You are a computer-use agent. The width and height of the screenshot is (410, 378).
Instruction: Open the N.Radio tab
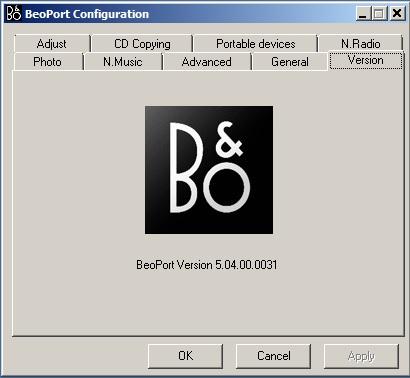(x=360, y=43)
